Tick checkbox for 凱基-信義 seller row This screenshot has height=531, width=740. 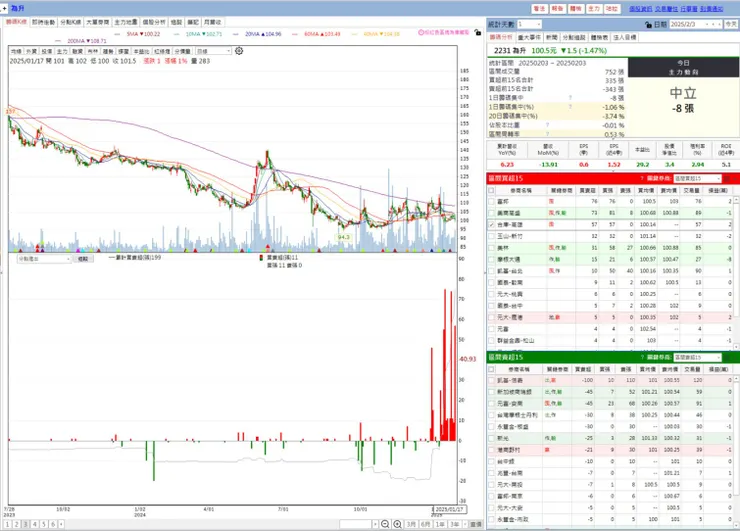click(491, 380)
